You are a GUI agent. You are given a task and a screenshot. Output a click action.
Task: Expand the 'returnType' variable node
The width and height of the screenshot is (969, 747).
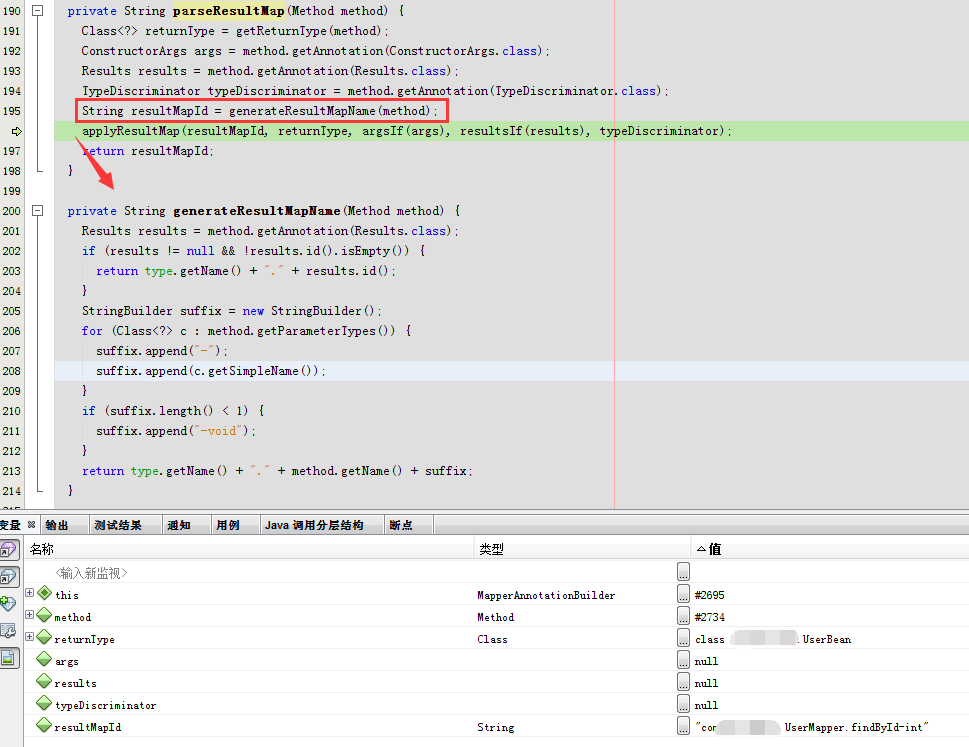coord(29,636)
